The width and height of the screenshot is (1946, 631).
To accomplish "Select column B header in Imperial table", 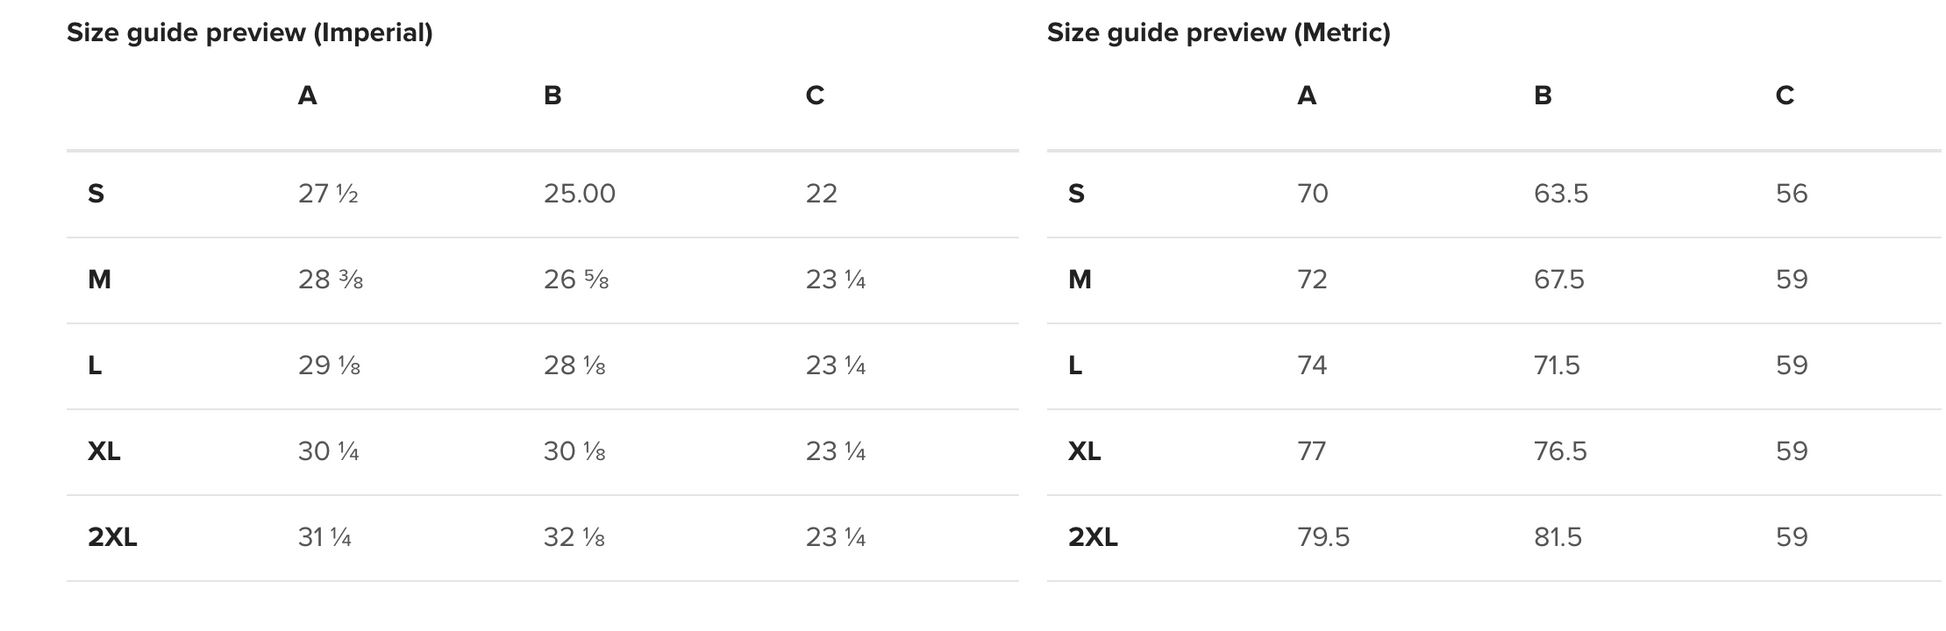I will tap(552, 96).
